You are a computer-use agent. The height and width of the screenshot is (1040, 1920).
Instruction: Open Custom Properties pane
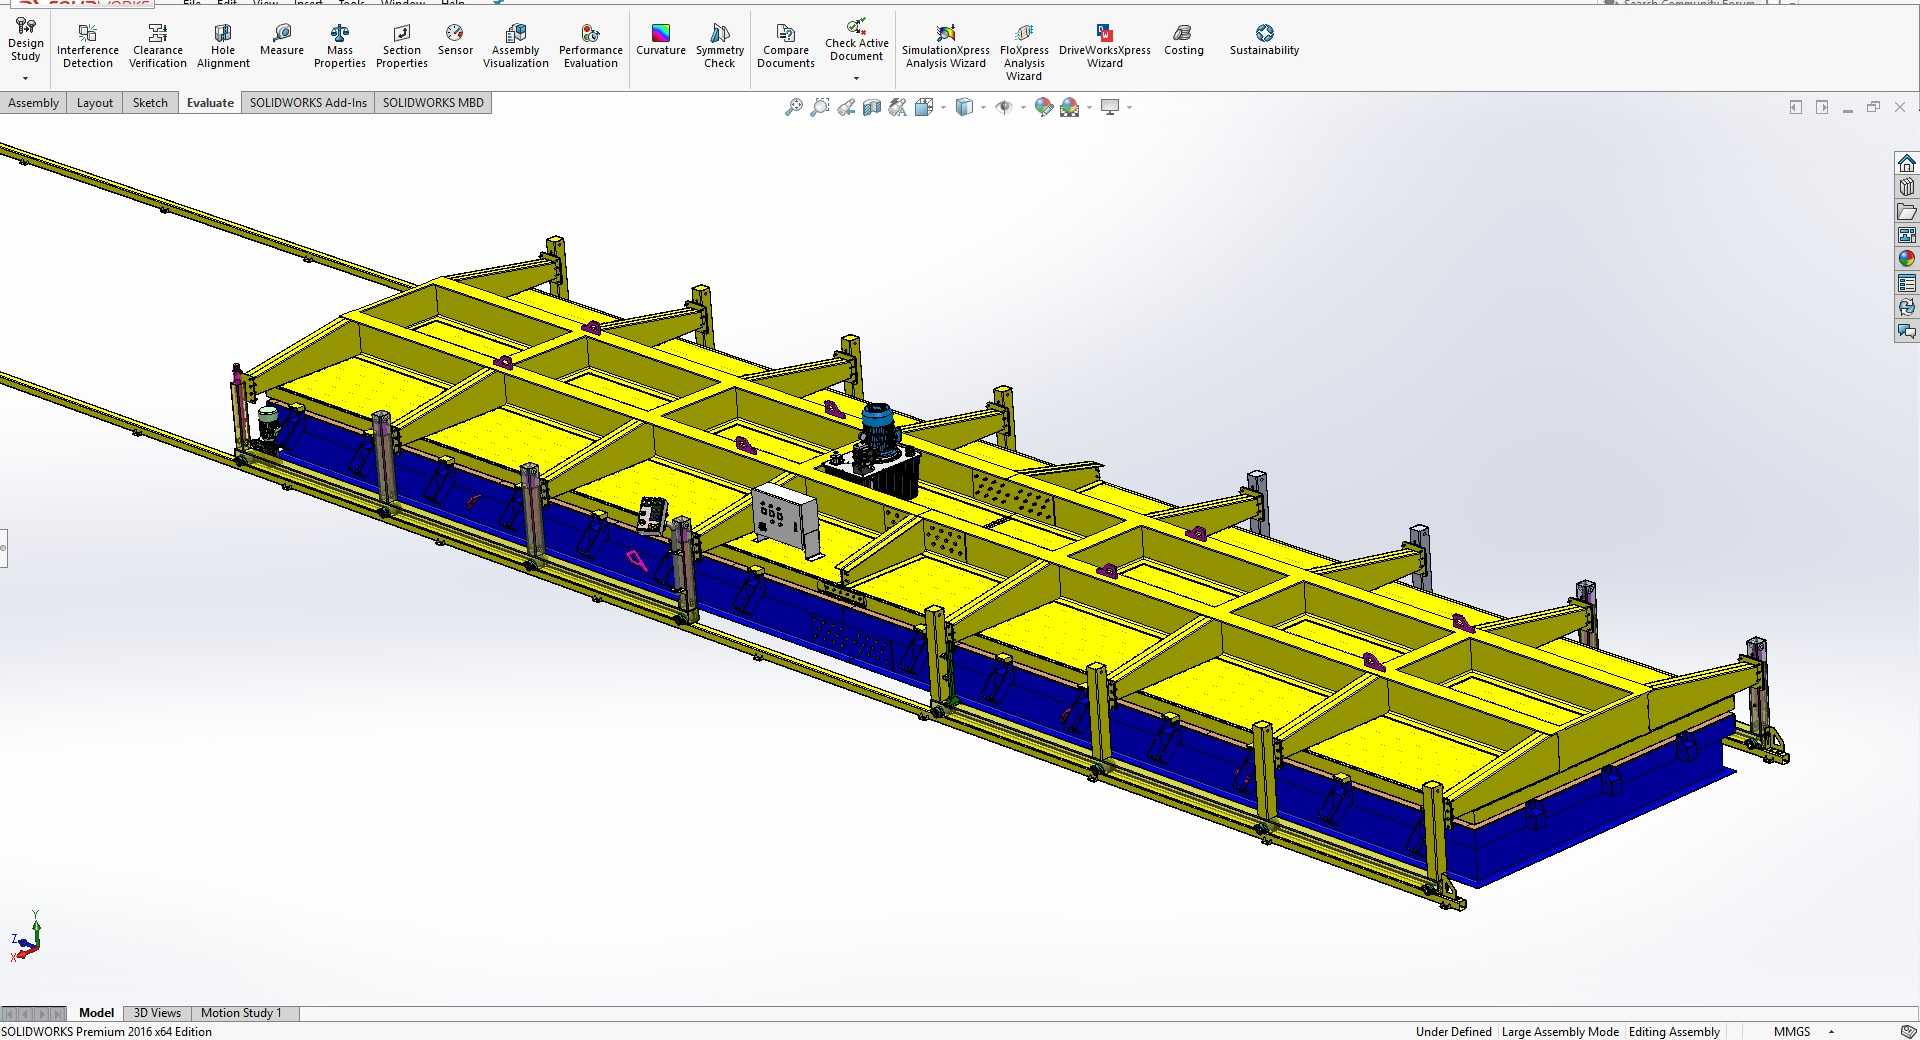[1907, 283]
